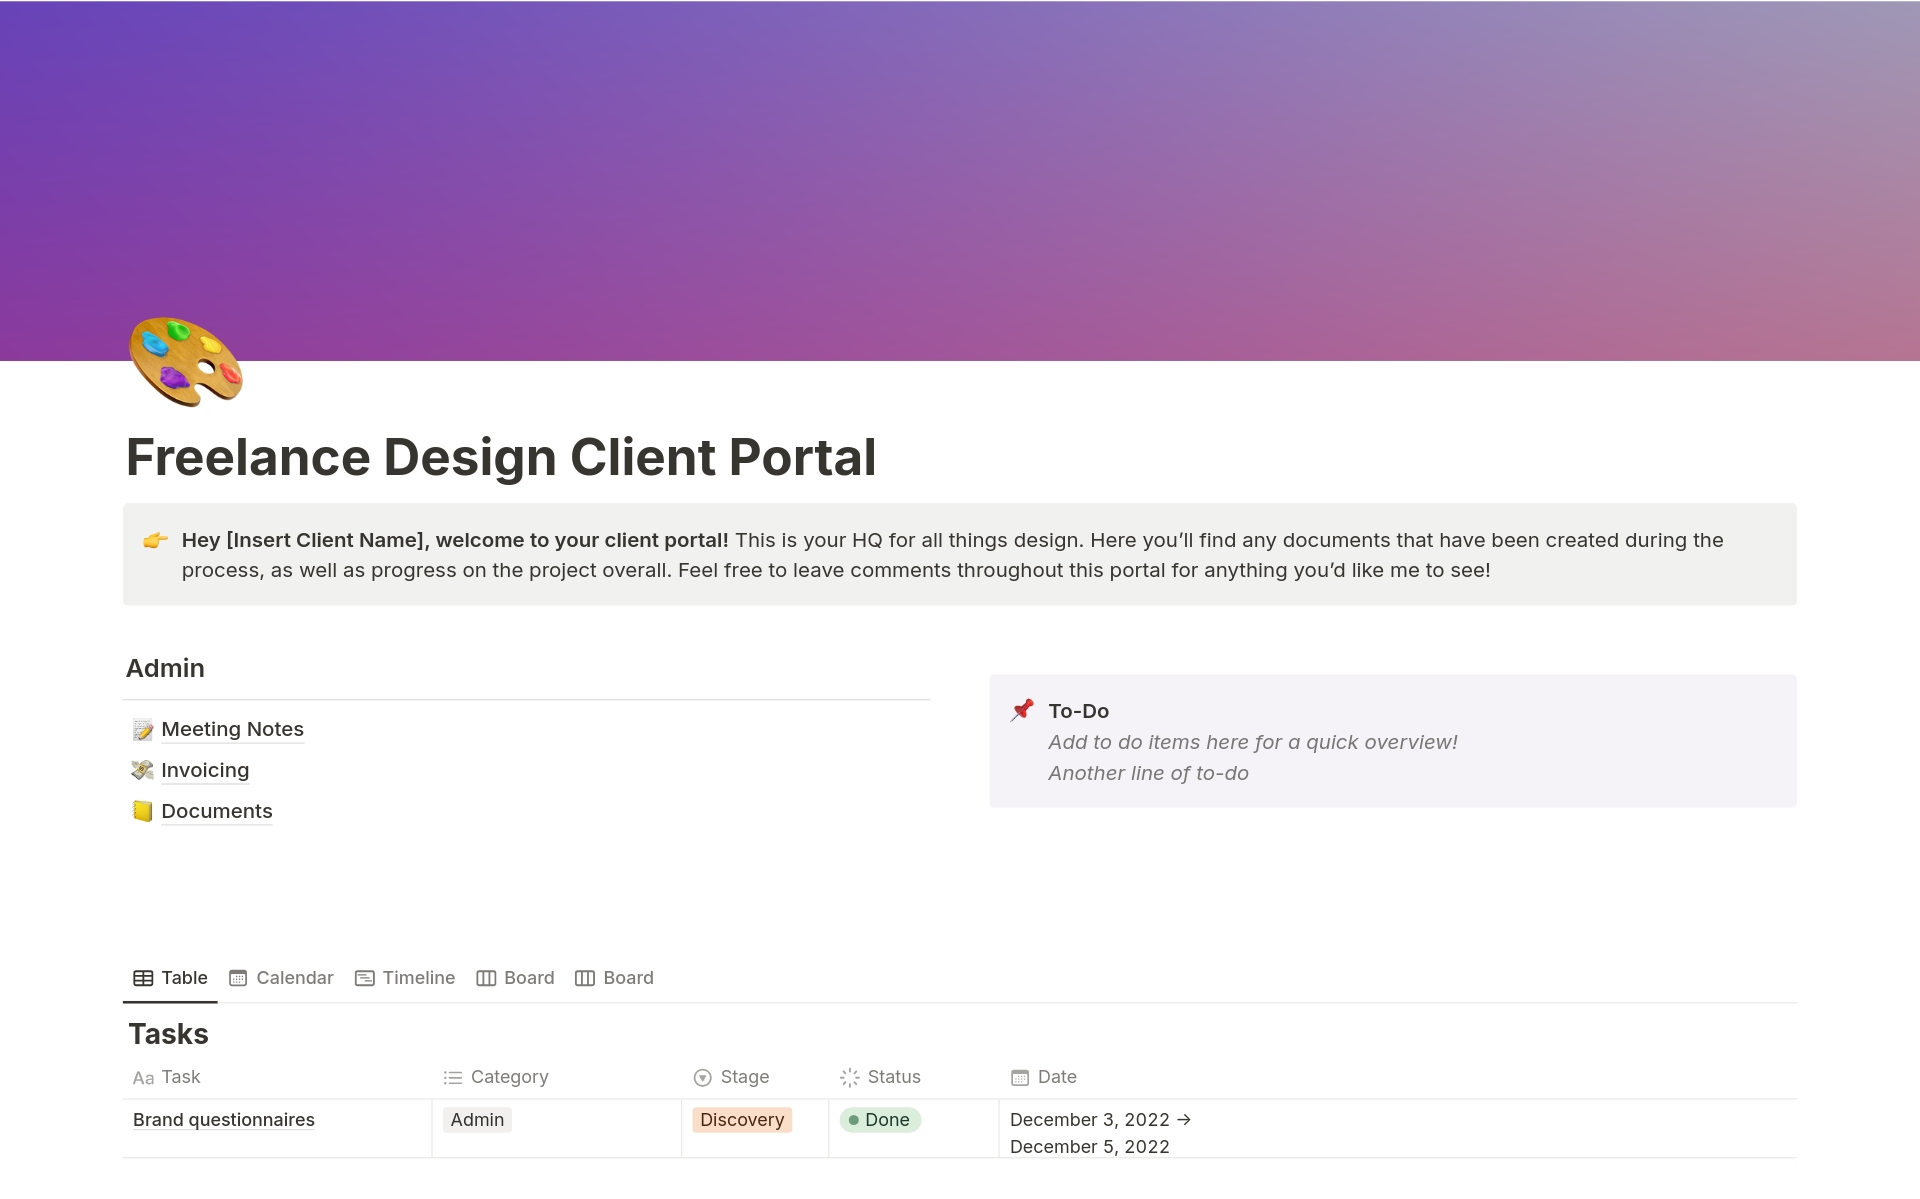Open the Invoicing page link
The image size is (1920, 1199).
(x=205, y=770)
